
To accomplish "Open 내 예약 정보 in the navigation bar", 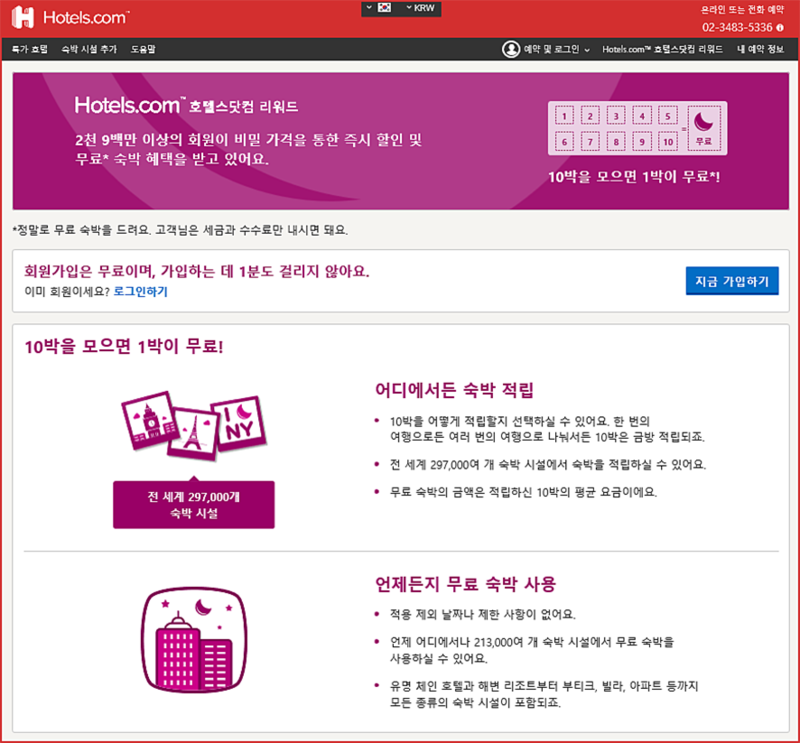I will click(x=760, y=49).
